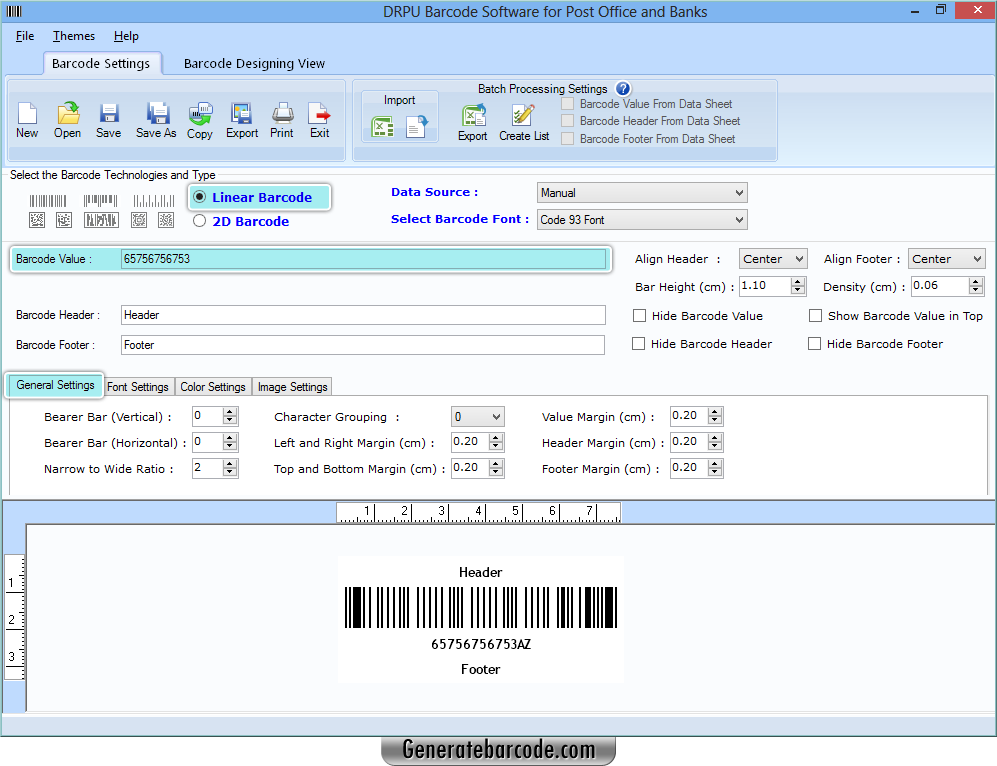Check Show Barcode Value in Top
The image size is (997, 766).
pyautogui.click(x=815, y=316)
